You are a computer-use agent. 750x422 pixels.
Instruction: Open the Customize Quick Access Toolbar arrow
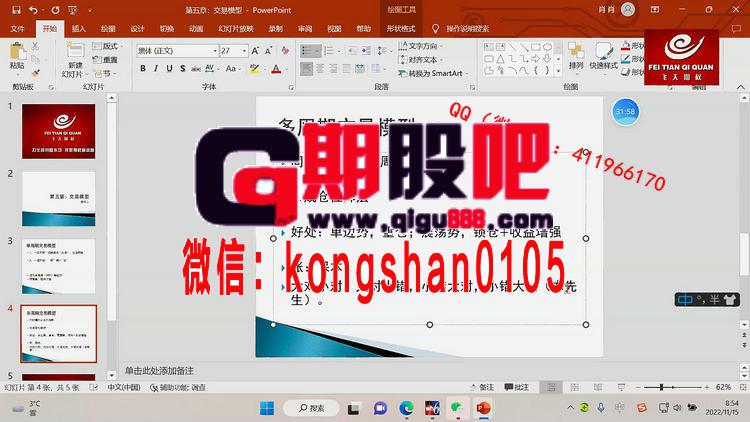[89, 10]
